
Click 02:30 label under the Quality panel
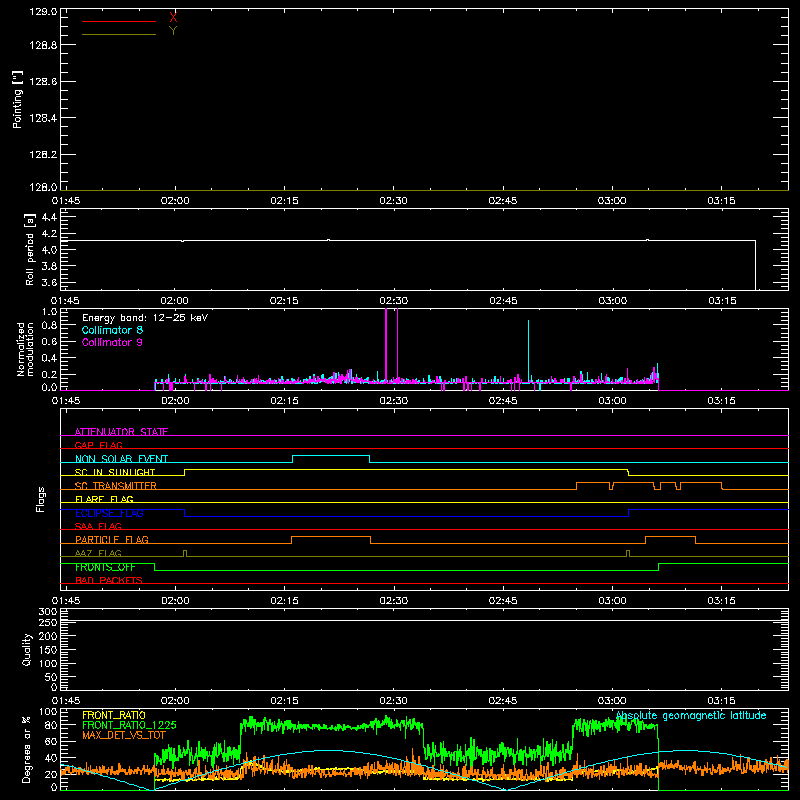393,701
